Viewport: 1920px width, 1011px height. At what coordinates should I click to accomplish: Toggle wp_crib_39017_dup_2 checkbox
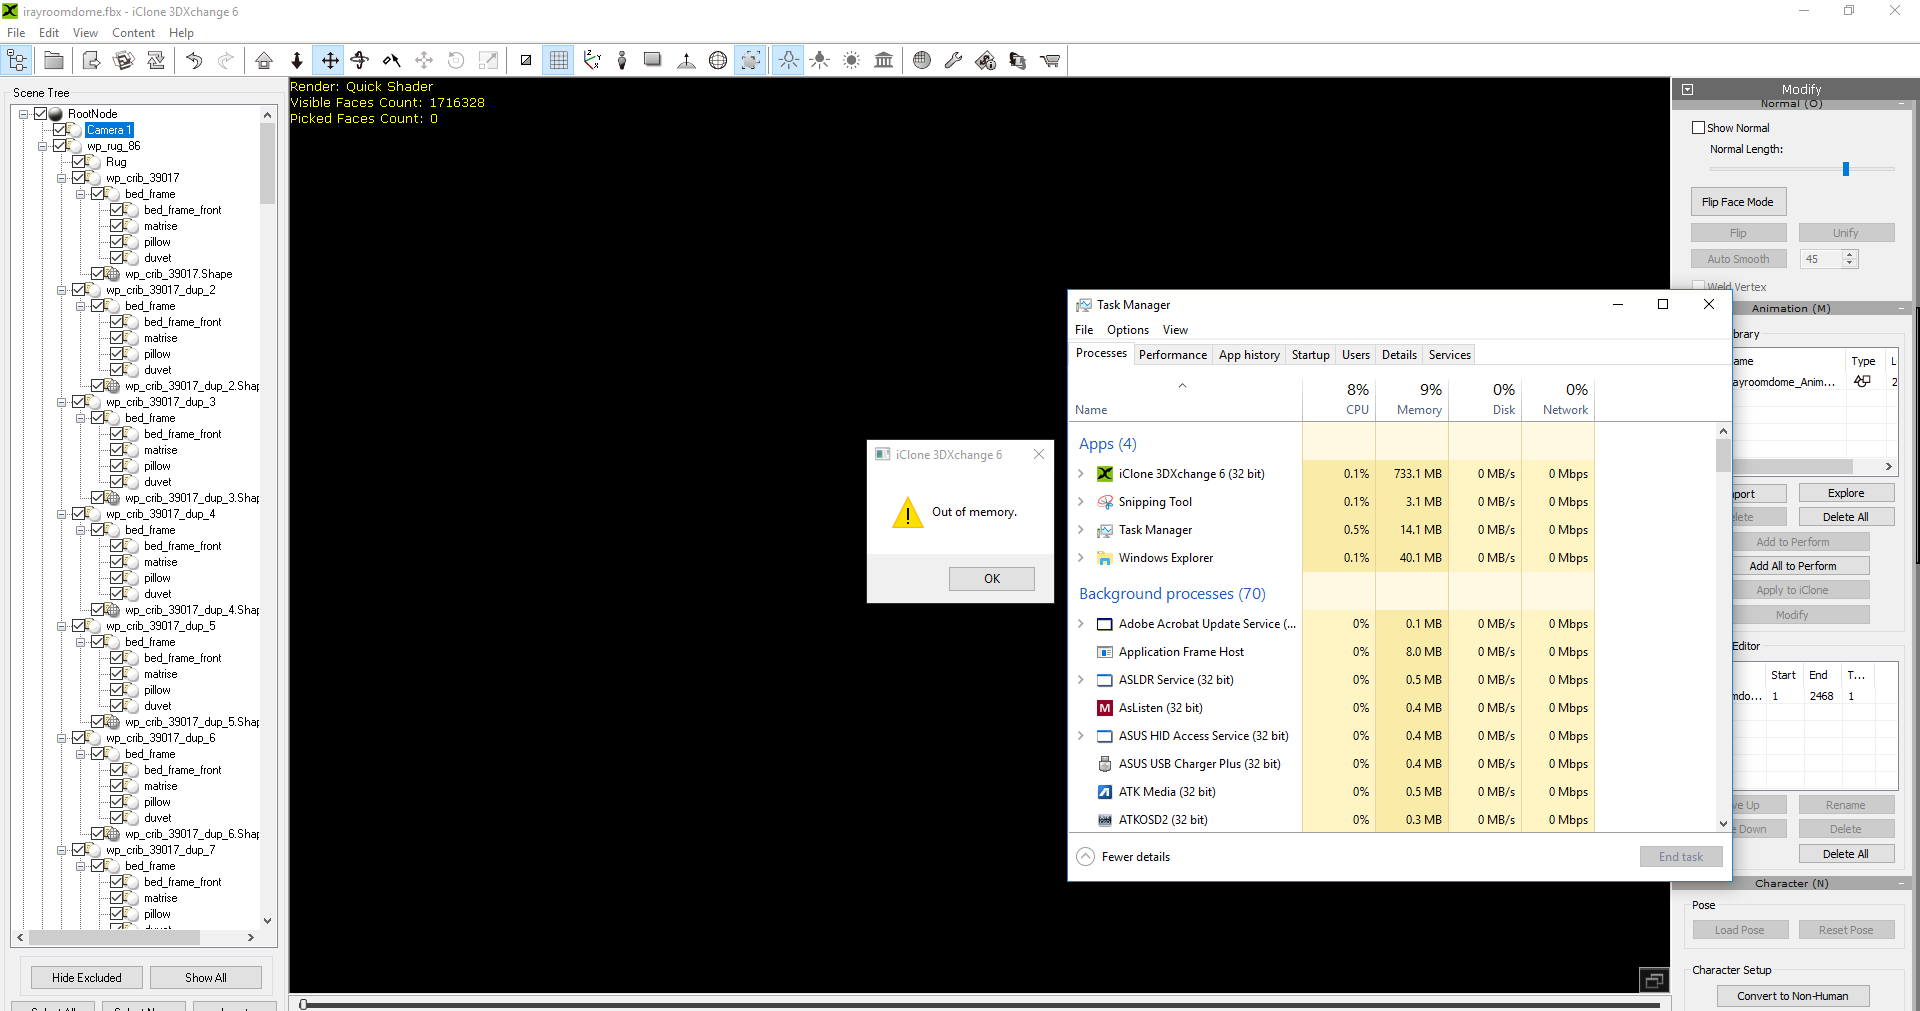tap(78, 290)
